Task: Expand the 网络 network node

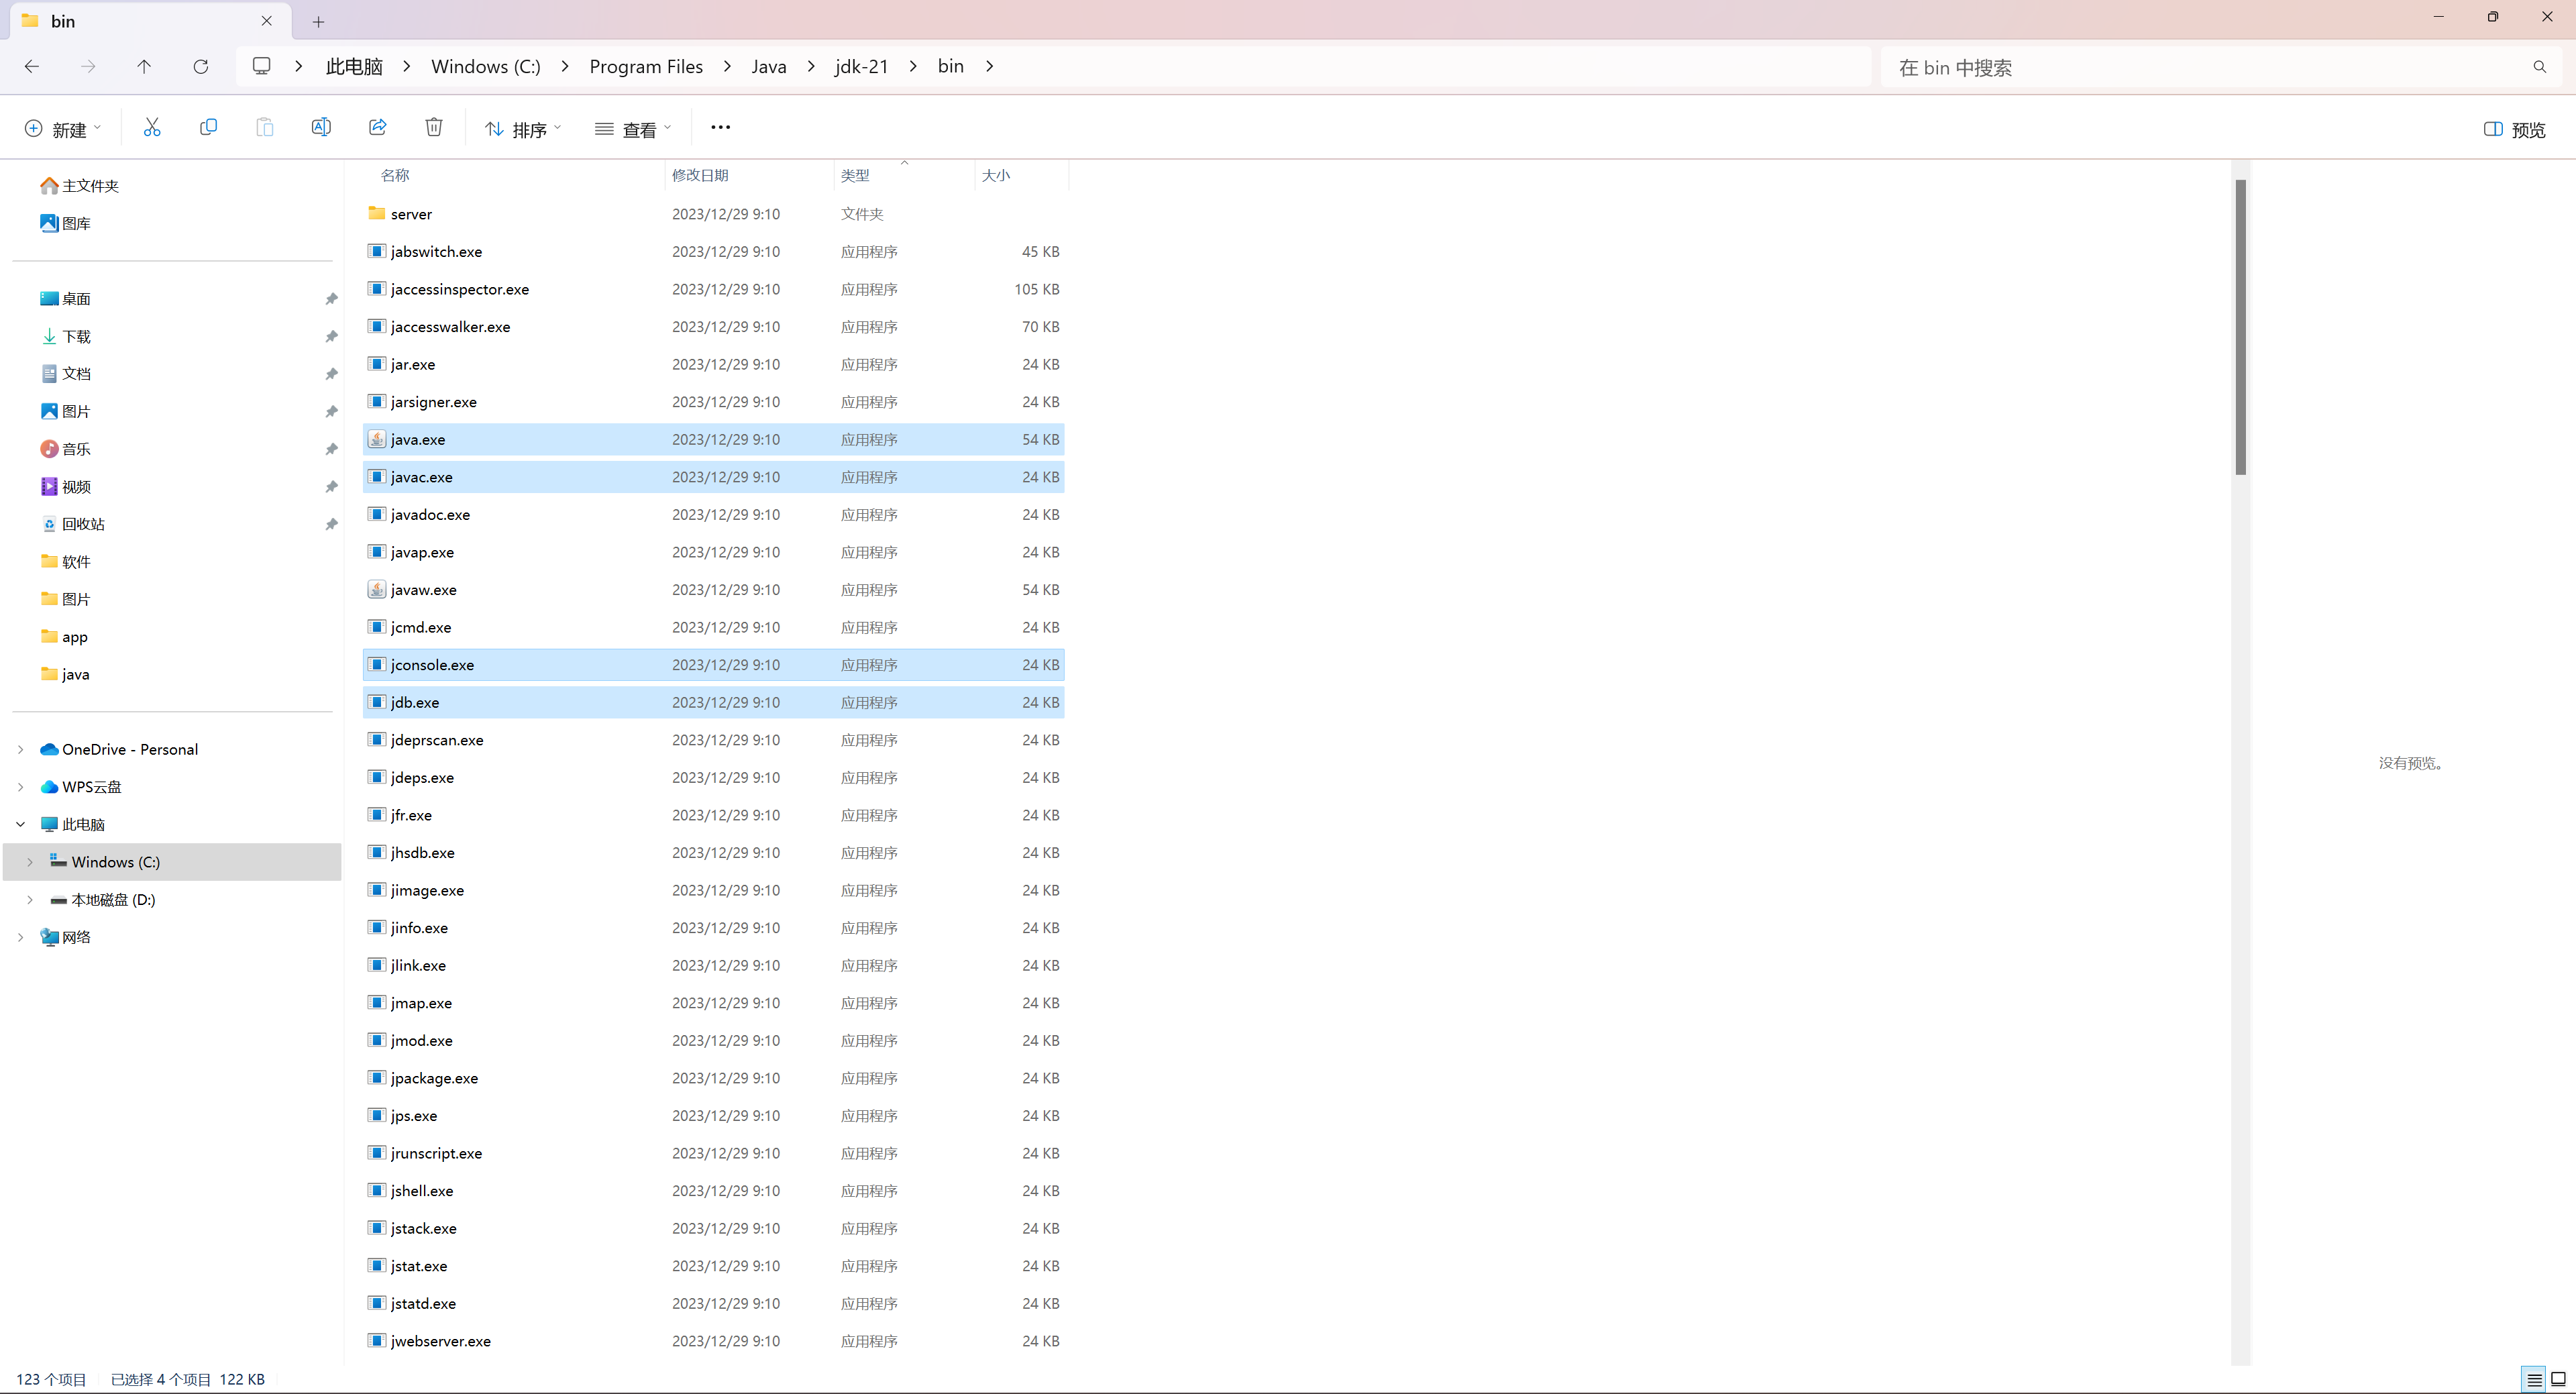Action: [20, 937]
